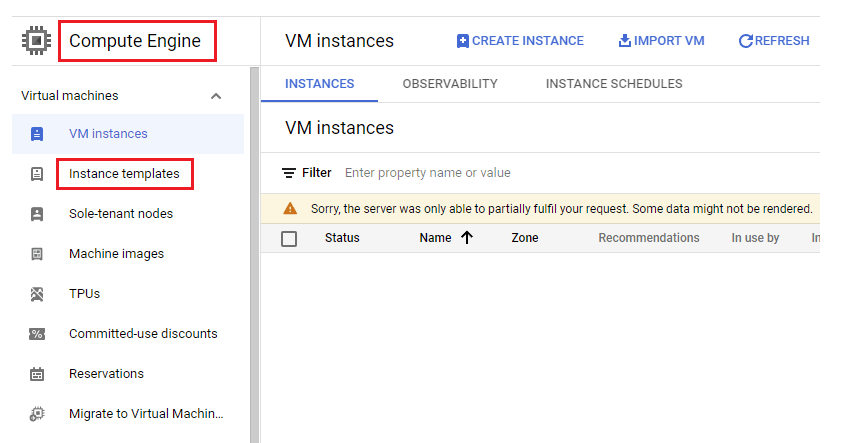This screenshot has height=443, width=841.
Task: Click the Committed-use discounts percent icon
Action: (x=37, y=334)
